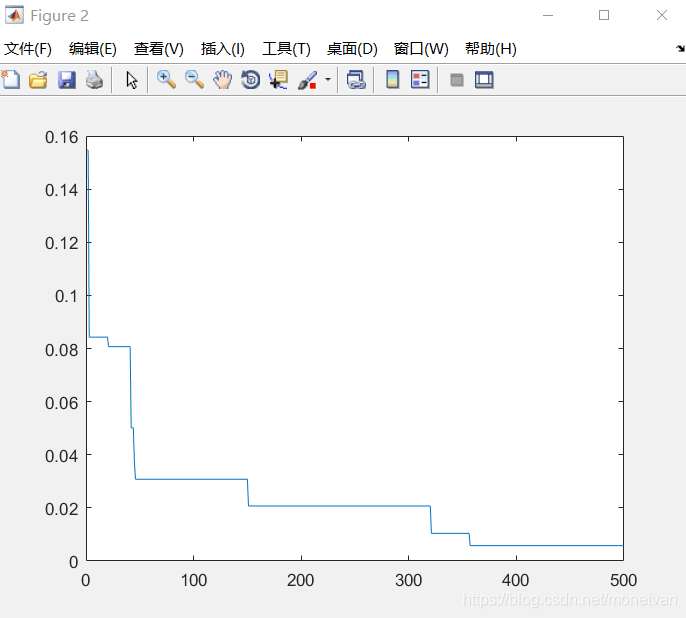Click the x-axis label 500
This screenshot has height=618, width=686.
[x=623, y=580]
